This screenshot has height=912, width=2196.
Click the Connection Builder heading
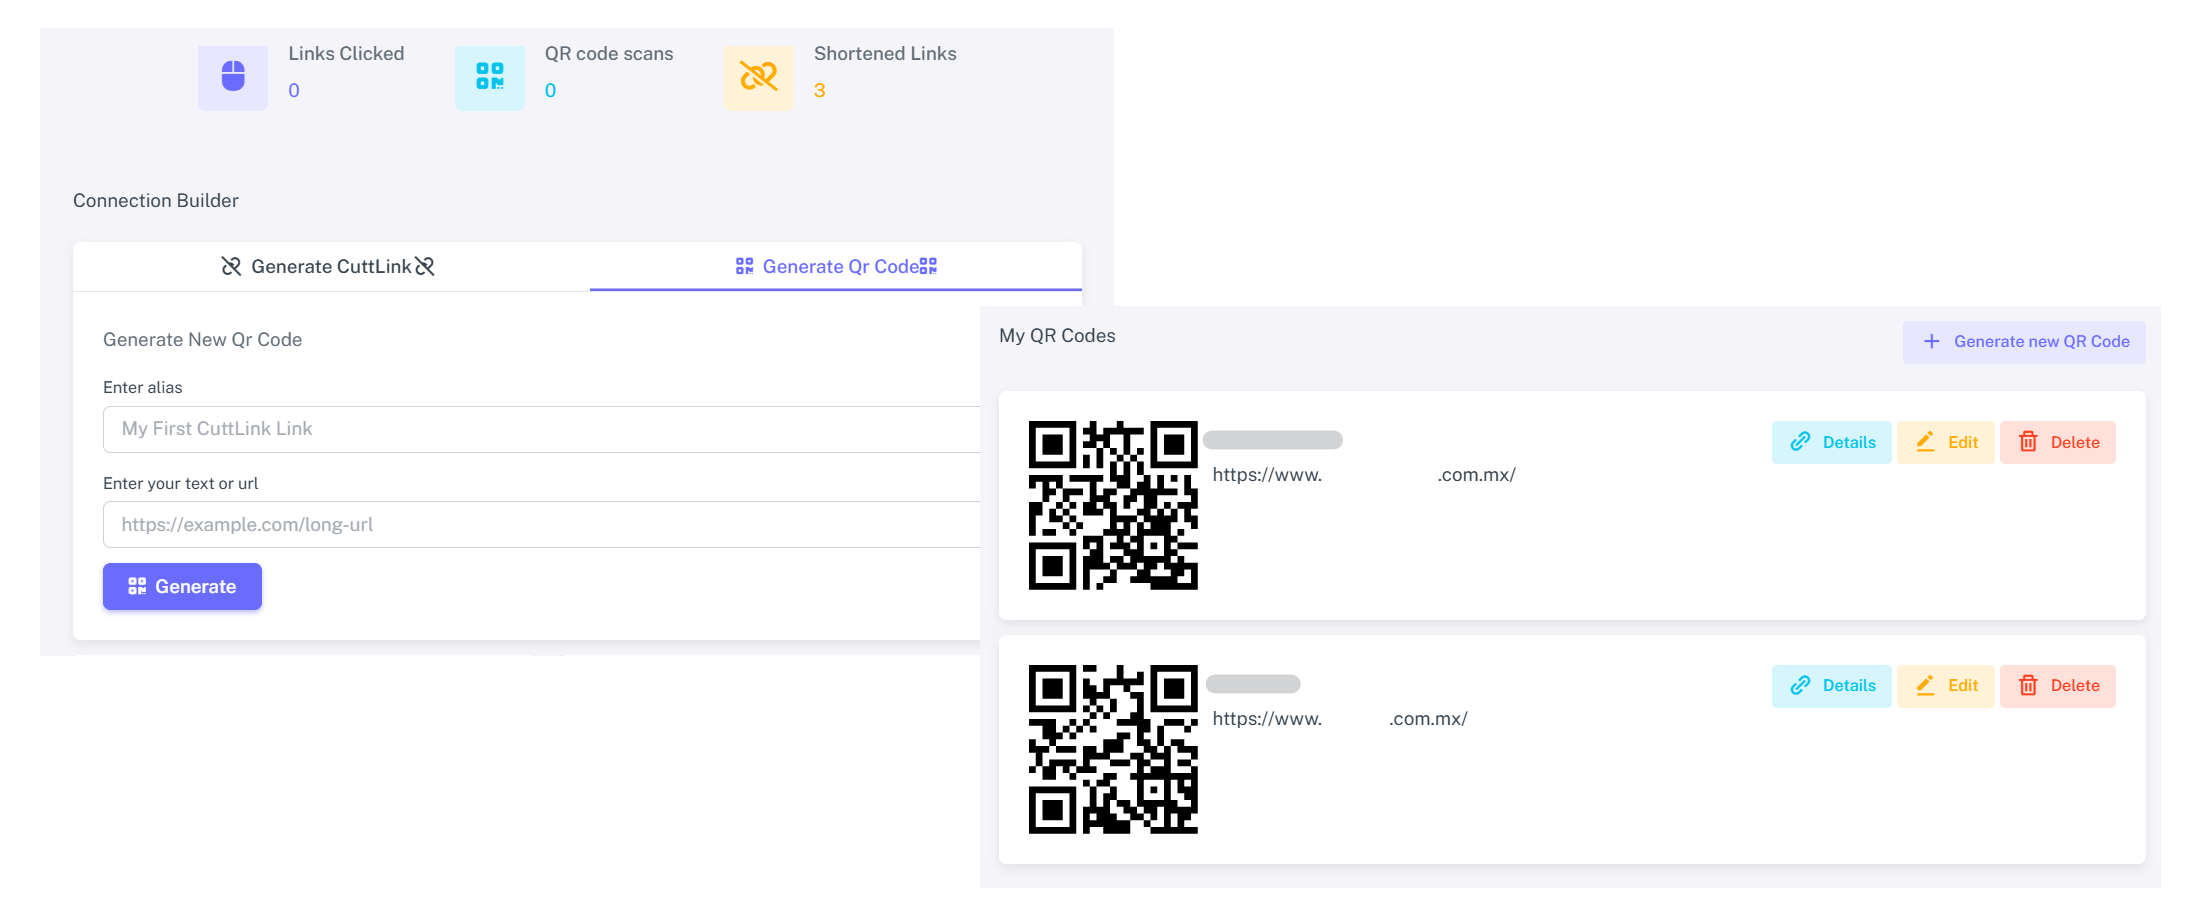tap(156, 201)
